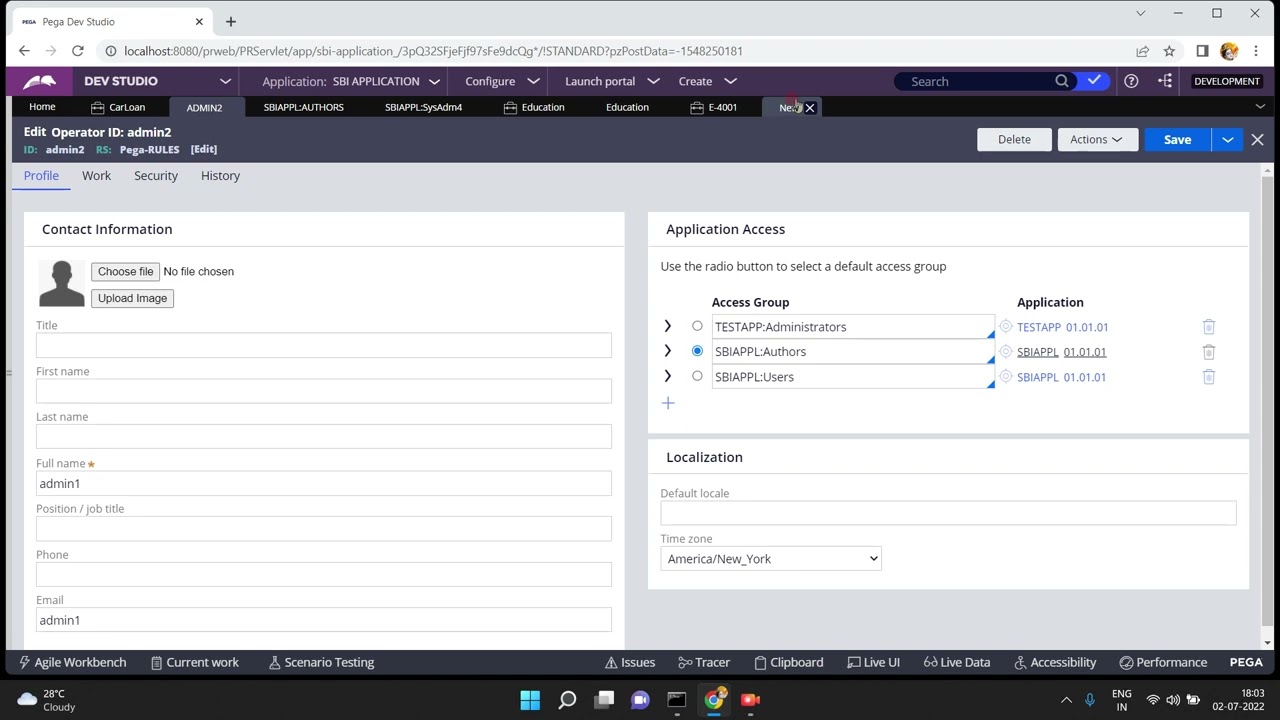
Task: Open Agile Workbench
Action: tap(73, 662)
